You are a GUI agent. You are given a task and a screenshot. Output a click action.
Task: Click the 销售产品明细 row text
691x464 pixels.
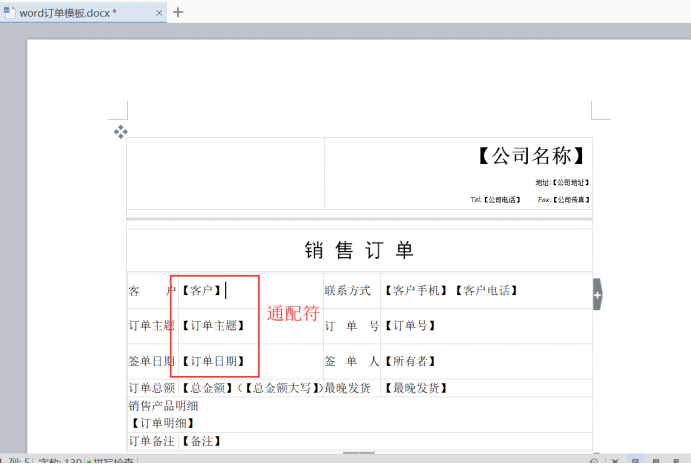(x=163, y=406)
